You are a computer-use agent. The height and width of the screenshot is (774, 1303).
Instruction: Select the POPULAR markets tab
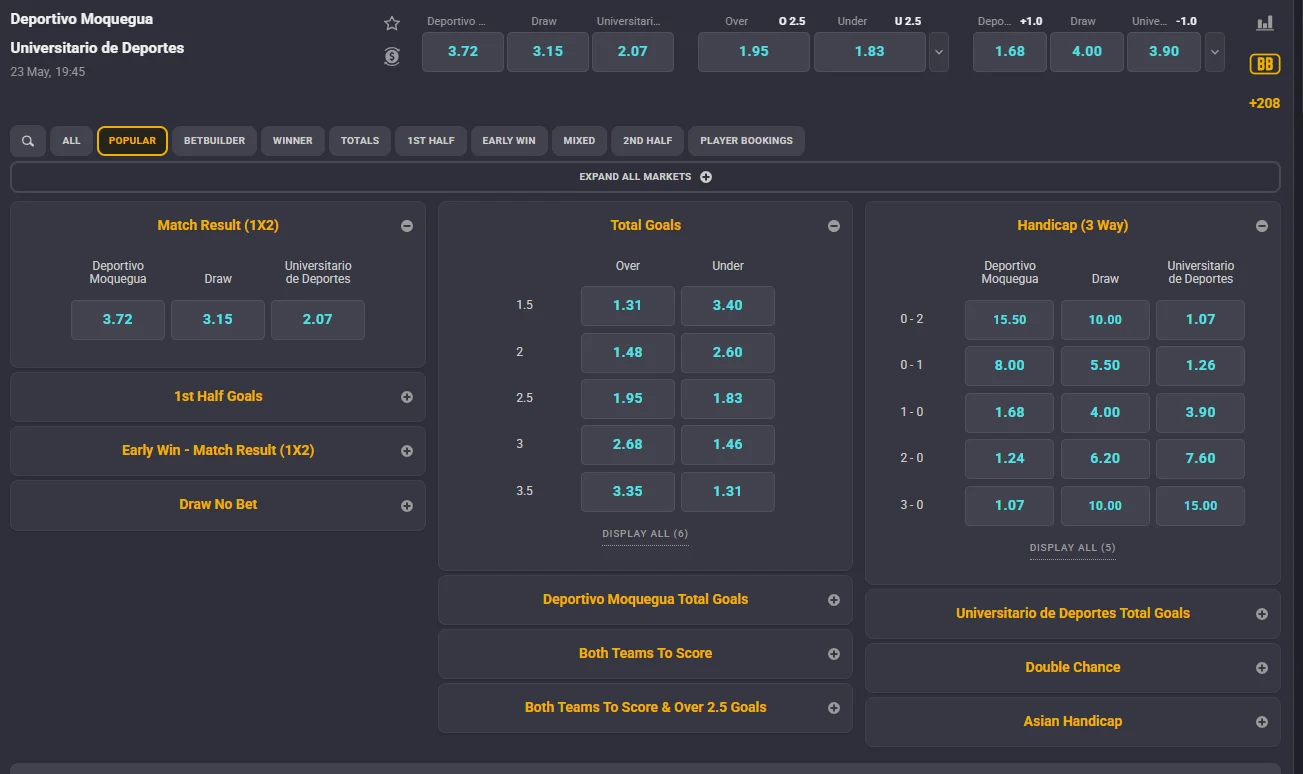click(132, 141)
